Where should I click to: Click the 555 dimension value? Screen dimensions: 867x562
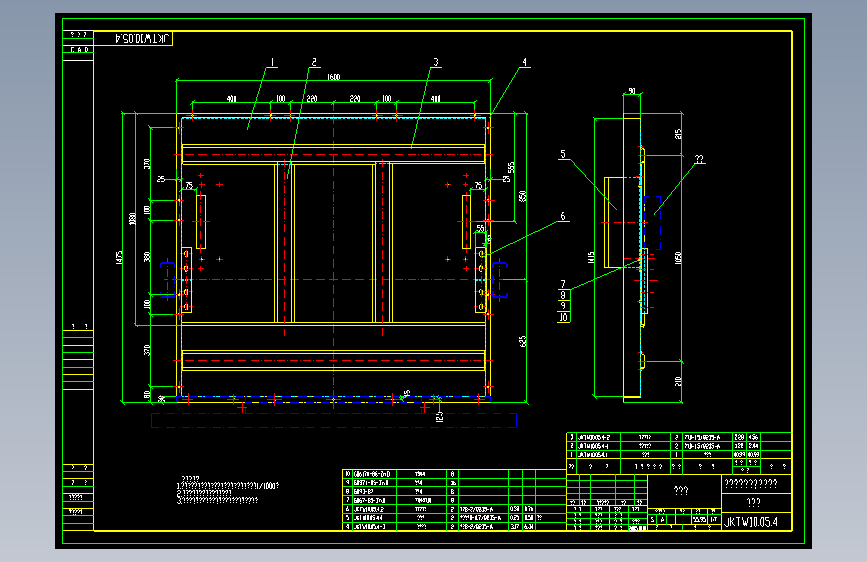pyautogui.click(x=511, y=167)
